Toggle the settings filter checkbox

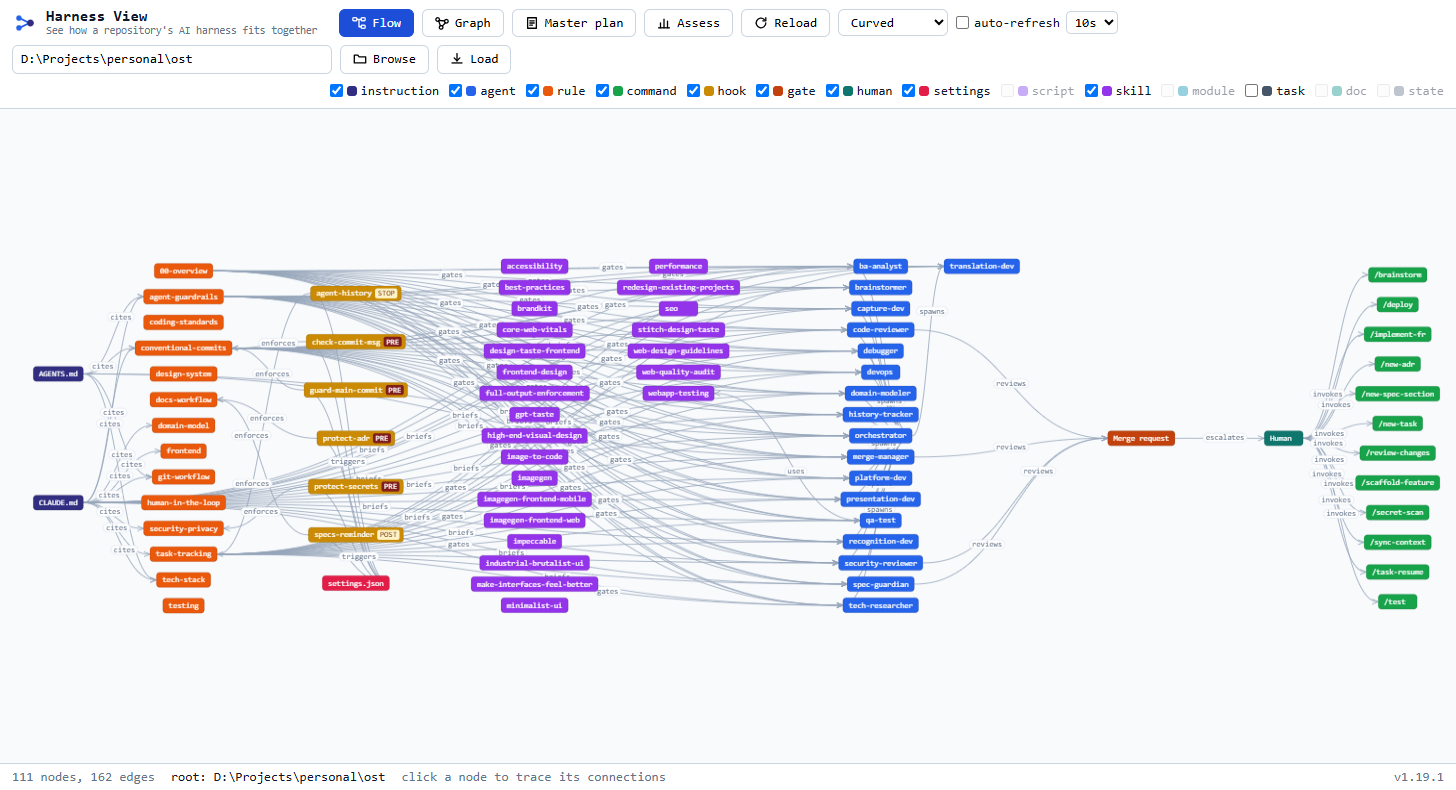point(909,91)
